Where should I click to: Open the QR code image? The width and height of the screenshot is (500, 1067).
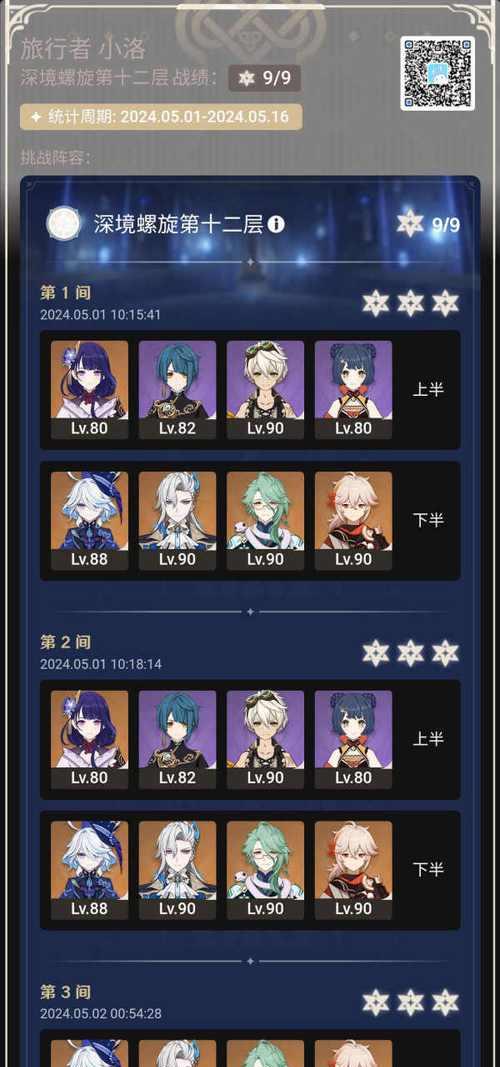437,73
